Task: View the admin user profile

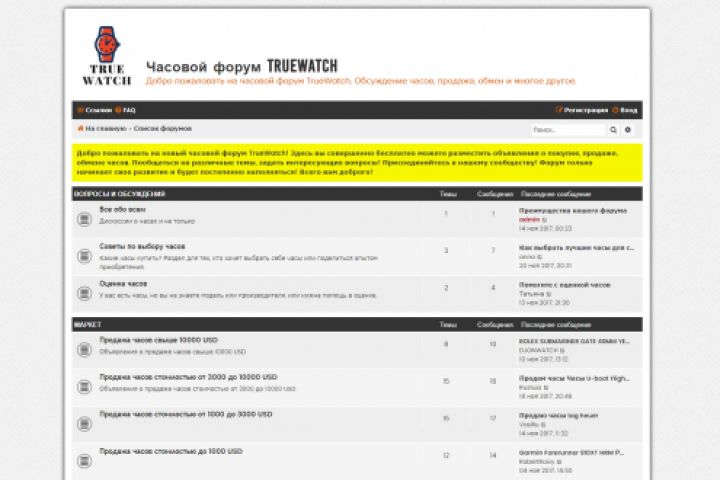Action: click(529, 220)
